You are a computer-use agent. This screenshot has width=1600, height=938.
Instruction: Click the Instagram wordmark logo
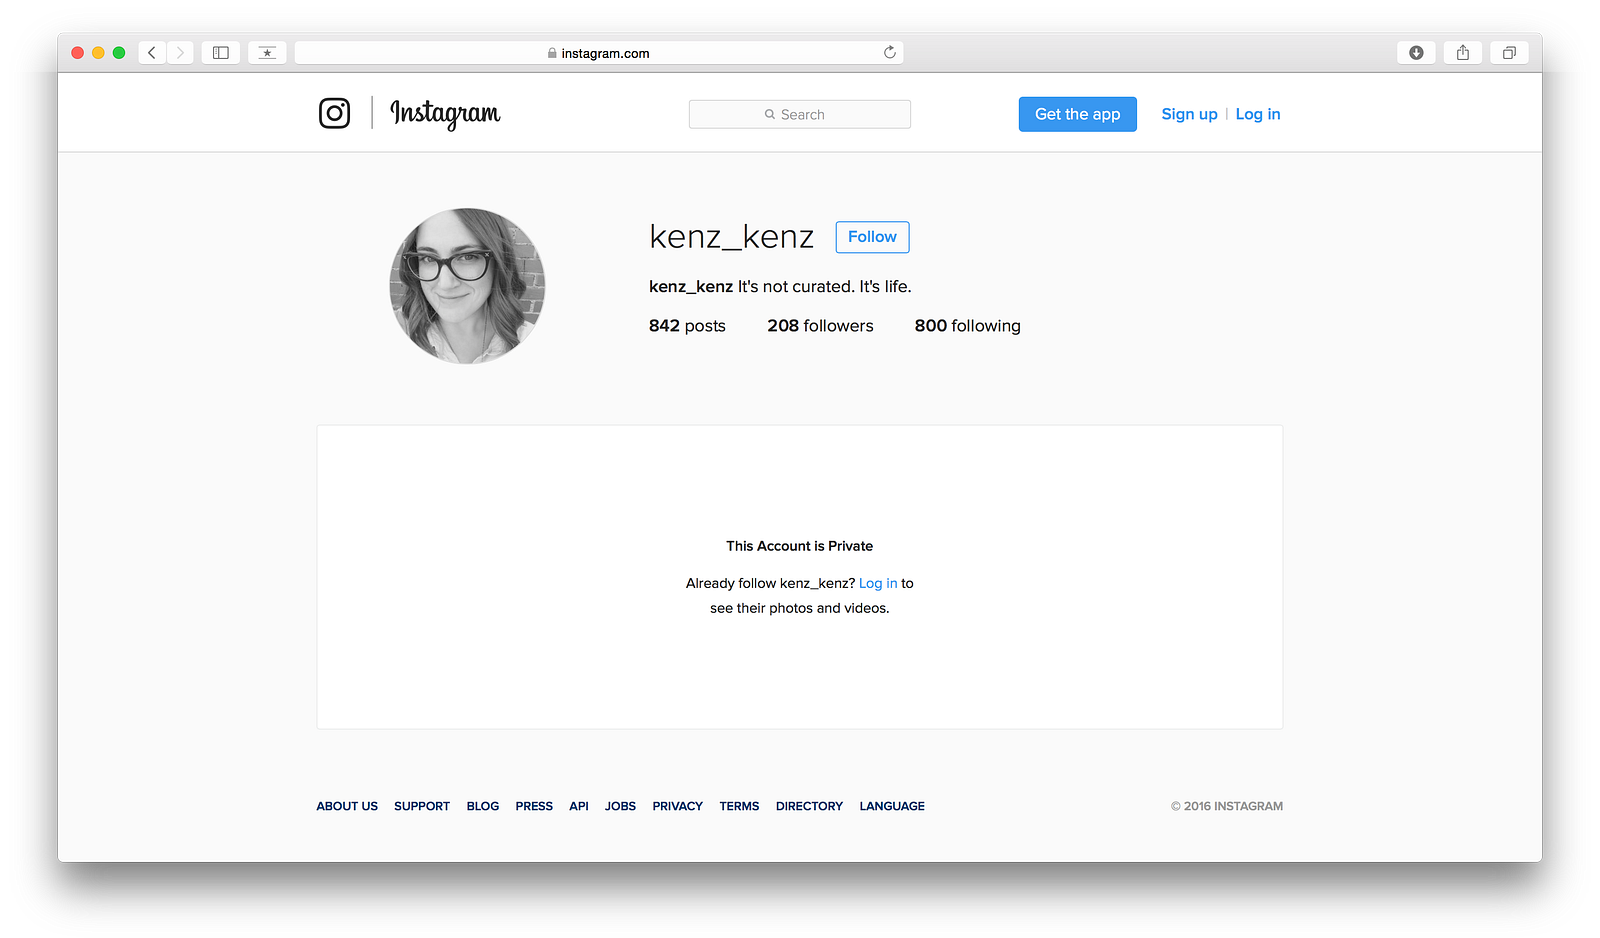(445, 114)
